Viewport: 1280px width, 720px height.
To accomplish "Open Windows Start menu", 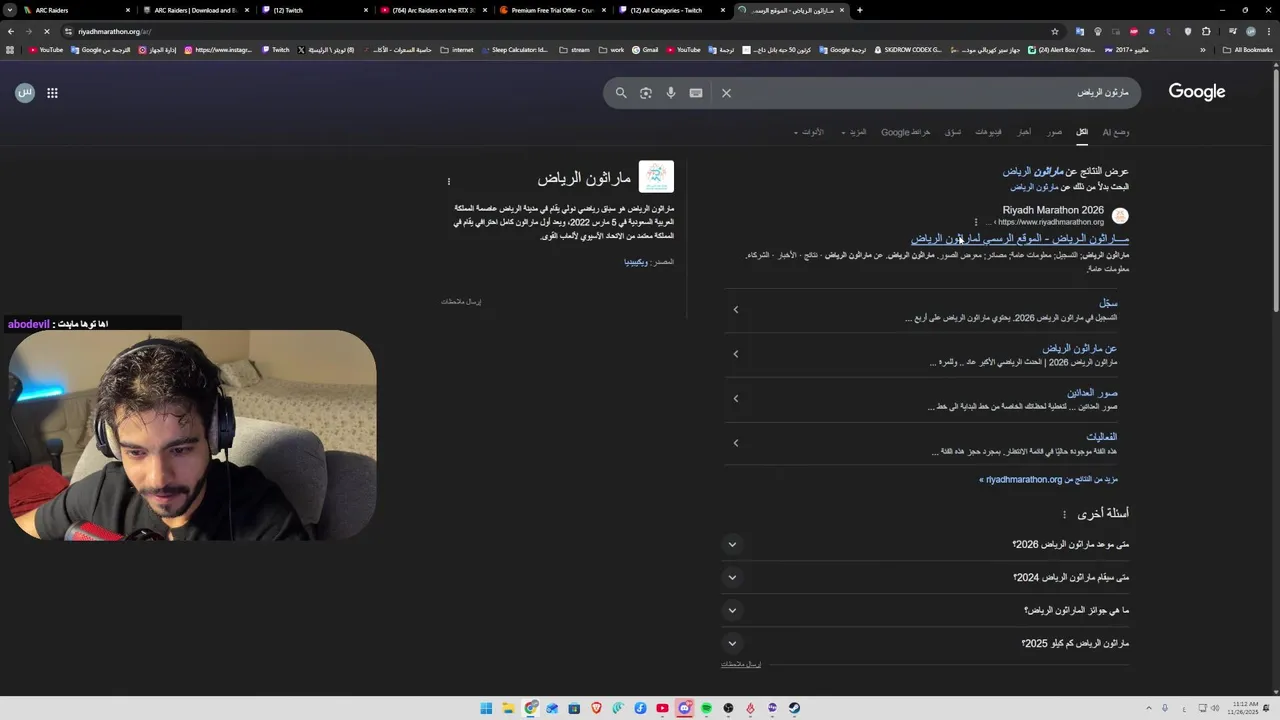I will [486, 708].
